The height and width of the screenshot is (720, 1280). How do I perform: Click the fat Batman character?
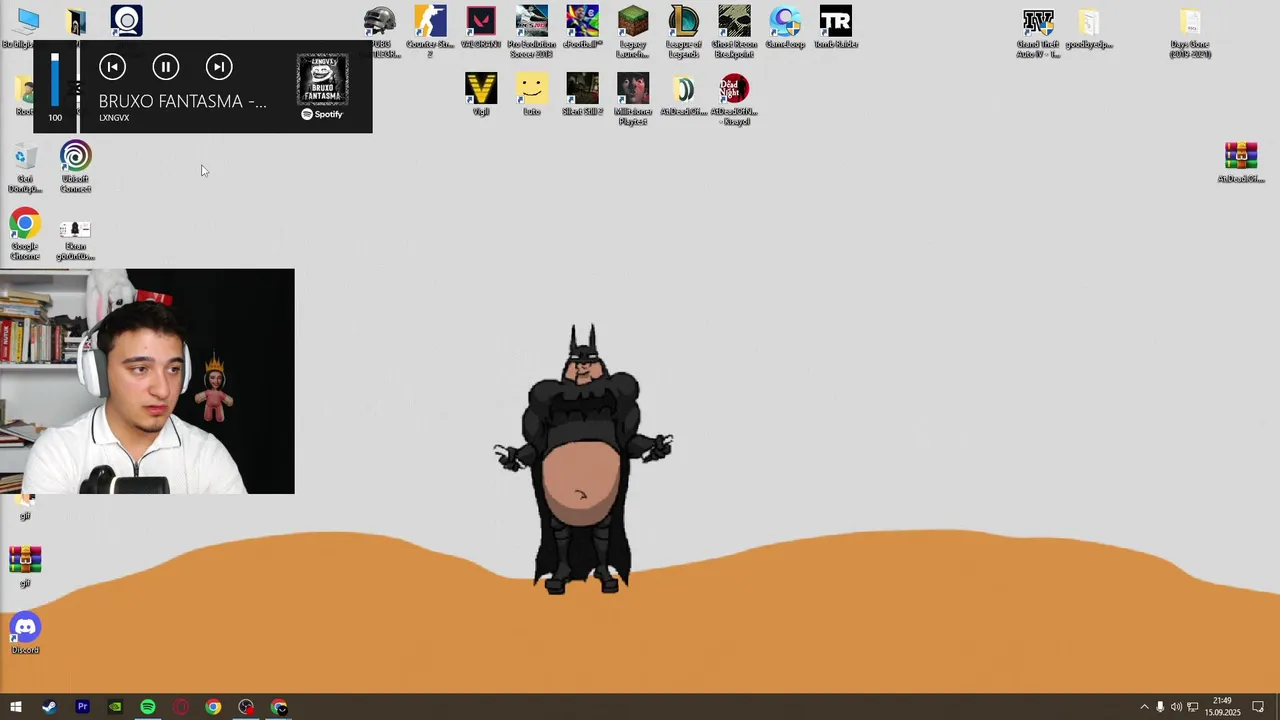(x=584, y=459)
